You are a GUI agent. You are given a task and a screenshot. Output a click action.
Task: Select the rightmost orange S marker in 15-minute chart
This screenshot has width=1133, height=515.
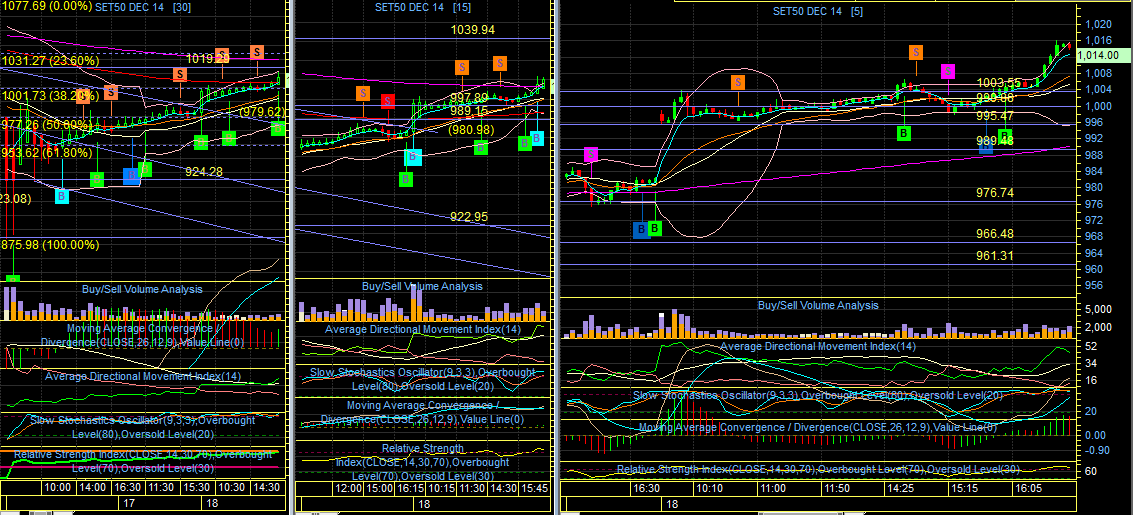(x=499, y=63)
